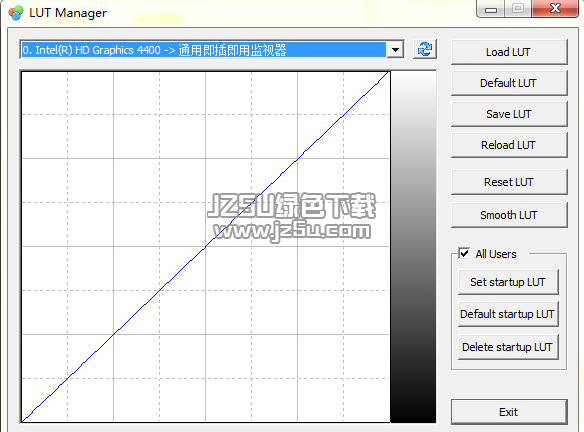Click the Default startup LUT button
Viewport: 584px width, 432px height.
point(508,314)
